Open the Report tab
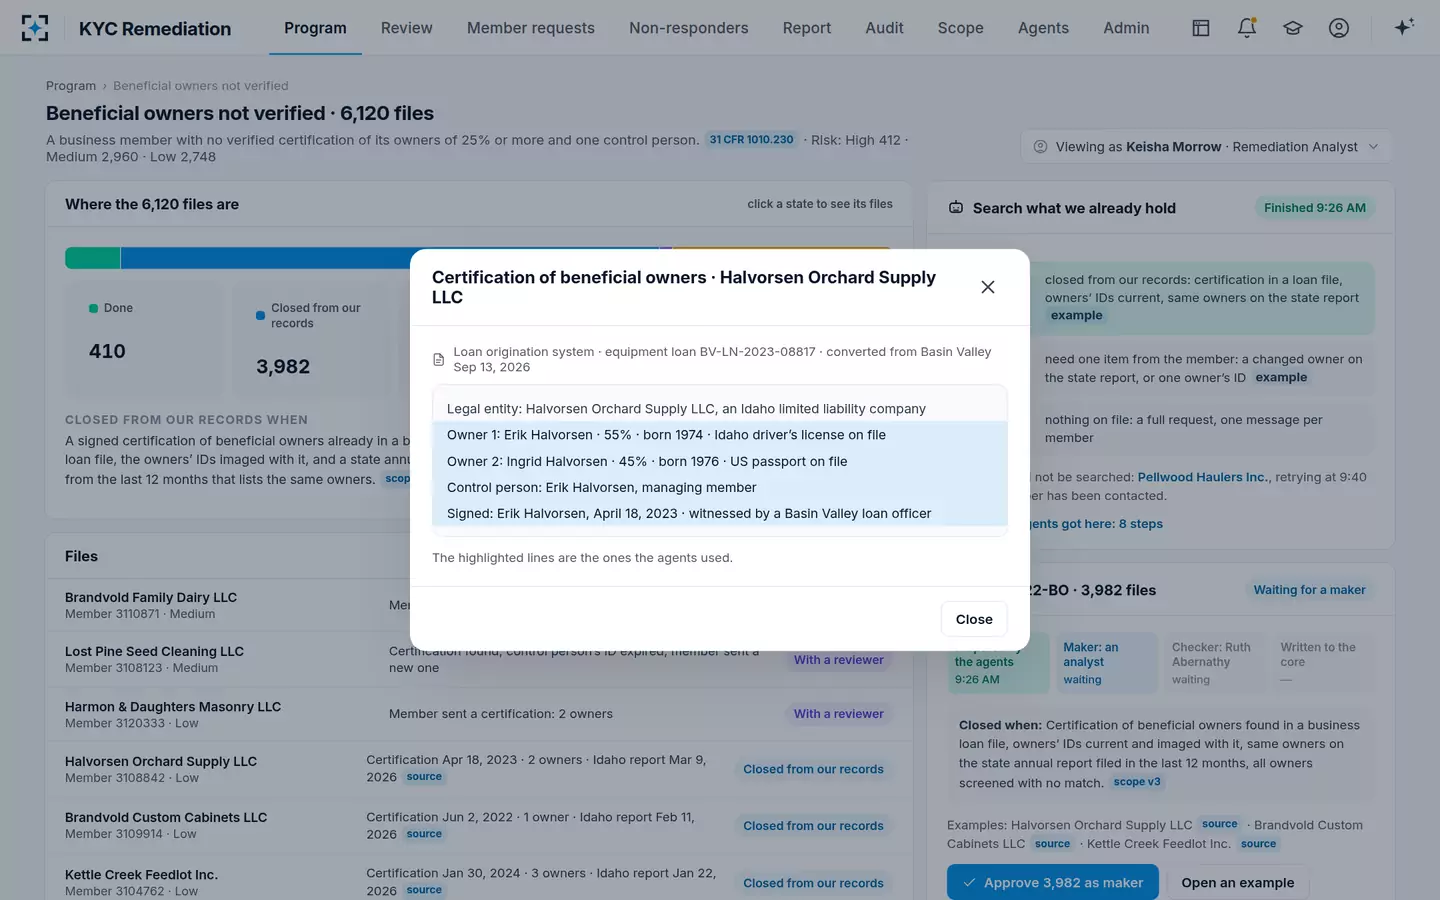1440x900 pixels. (806, 28)
